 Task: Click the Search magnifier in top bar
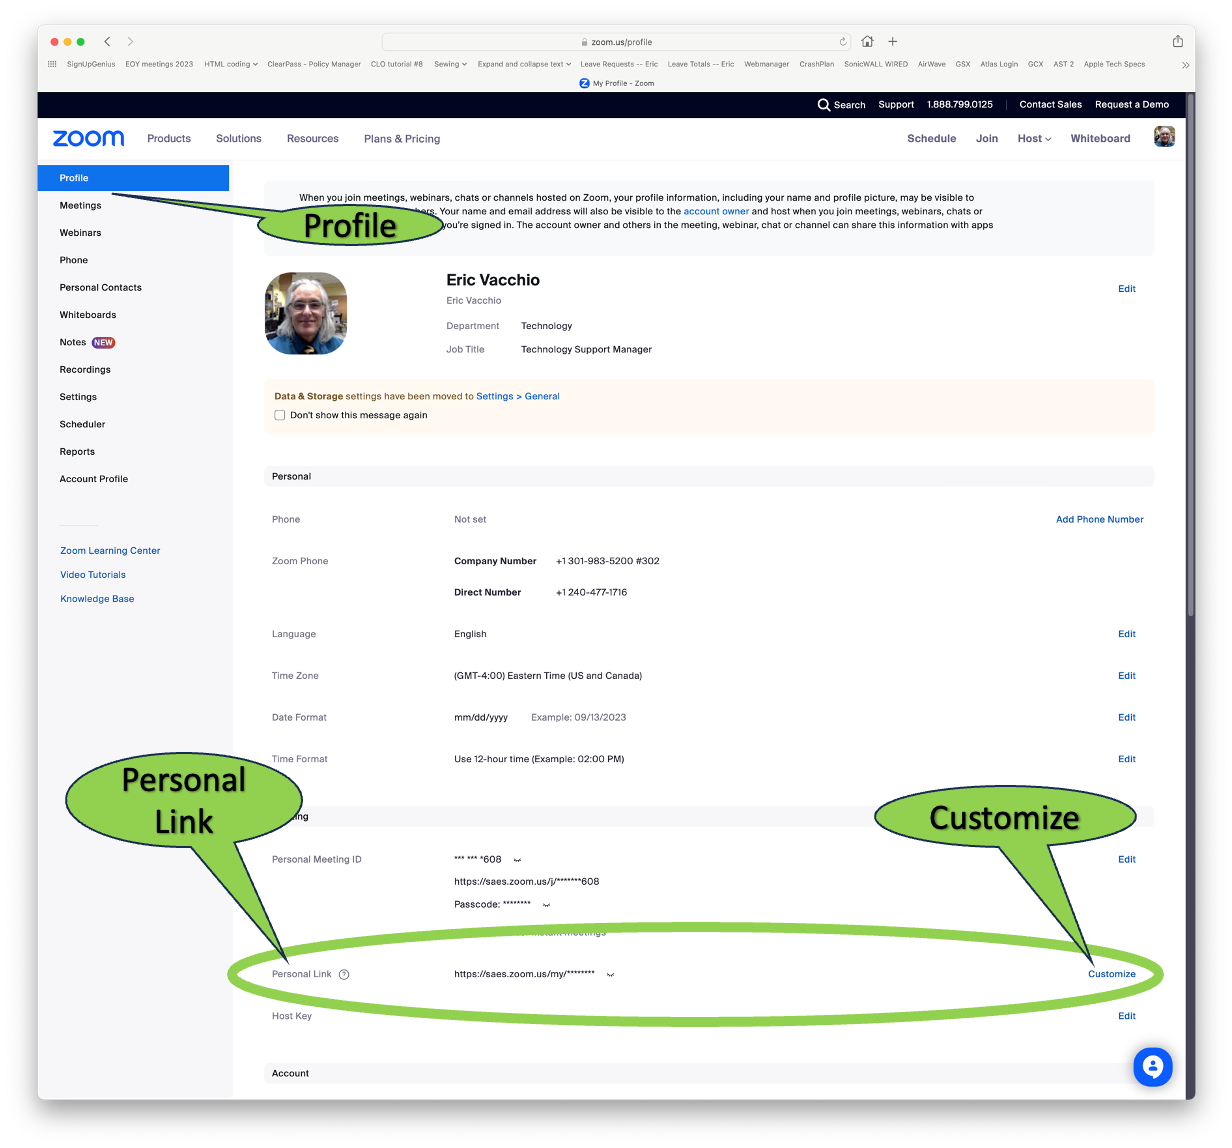(824, 104)
